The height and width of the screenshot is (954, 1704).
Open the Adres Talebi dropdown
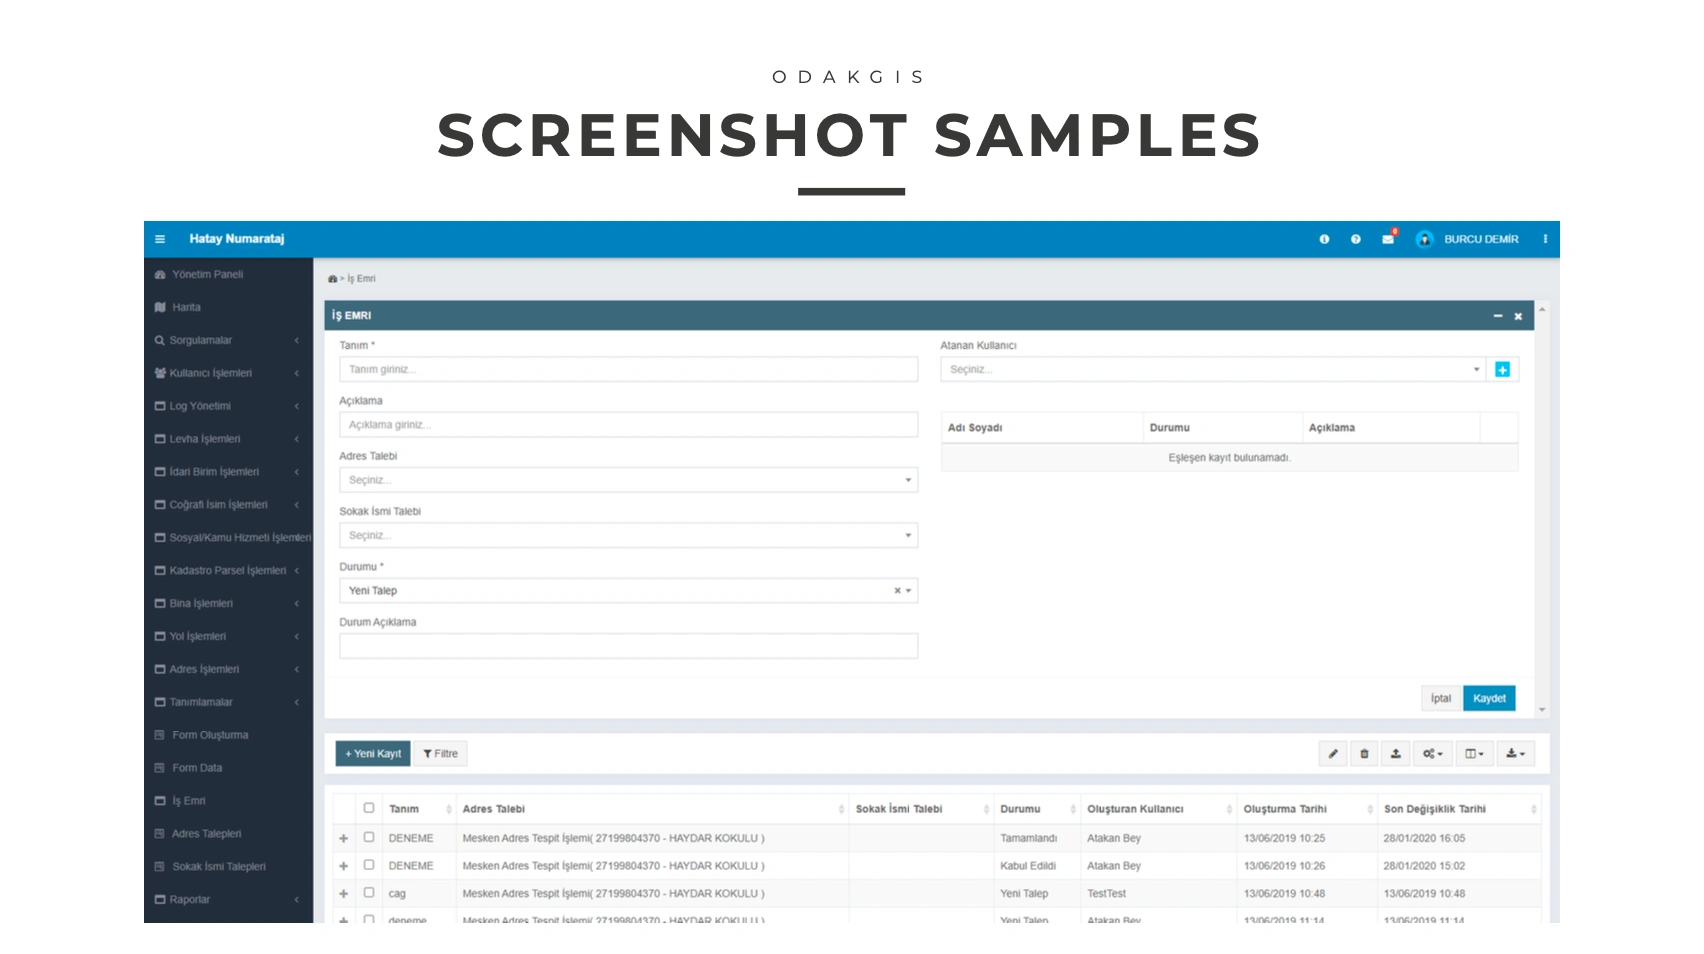pyautogui.click(x=628, y=480)
